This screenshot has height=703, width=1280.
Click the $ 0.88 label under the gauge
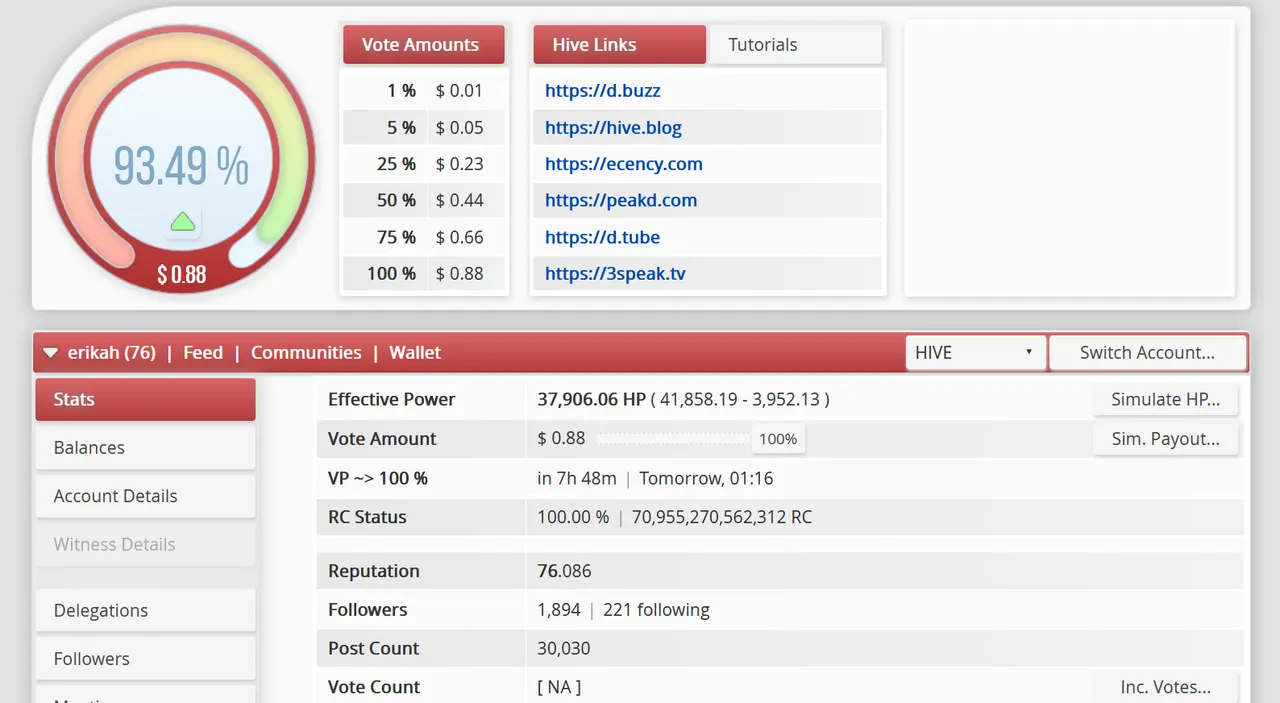[181, 274]
